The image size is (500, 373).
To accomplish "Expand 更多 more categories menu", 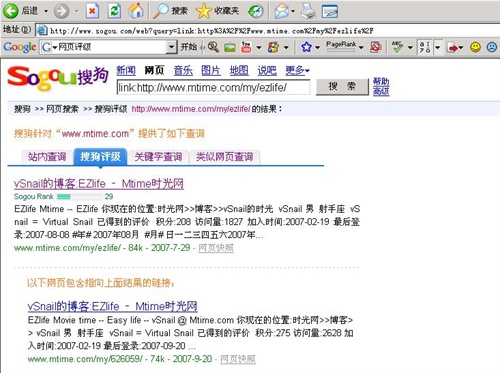I will 297,70.
